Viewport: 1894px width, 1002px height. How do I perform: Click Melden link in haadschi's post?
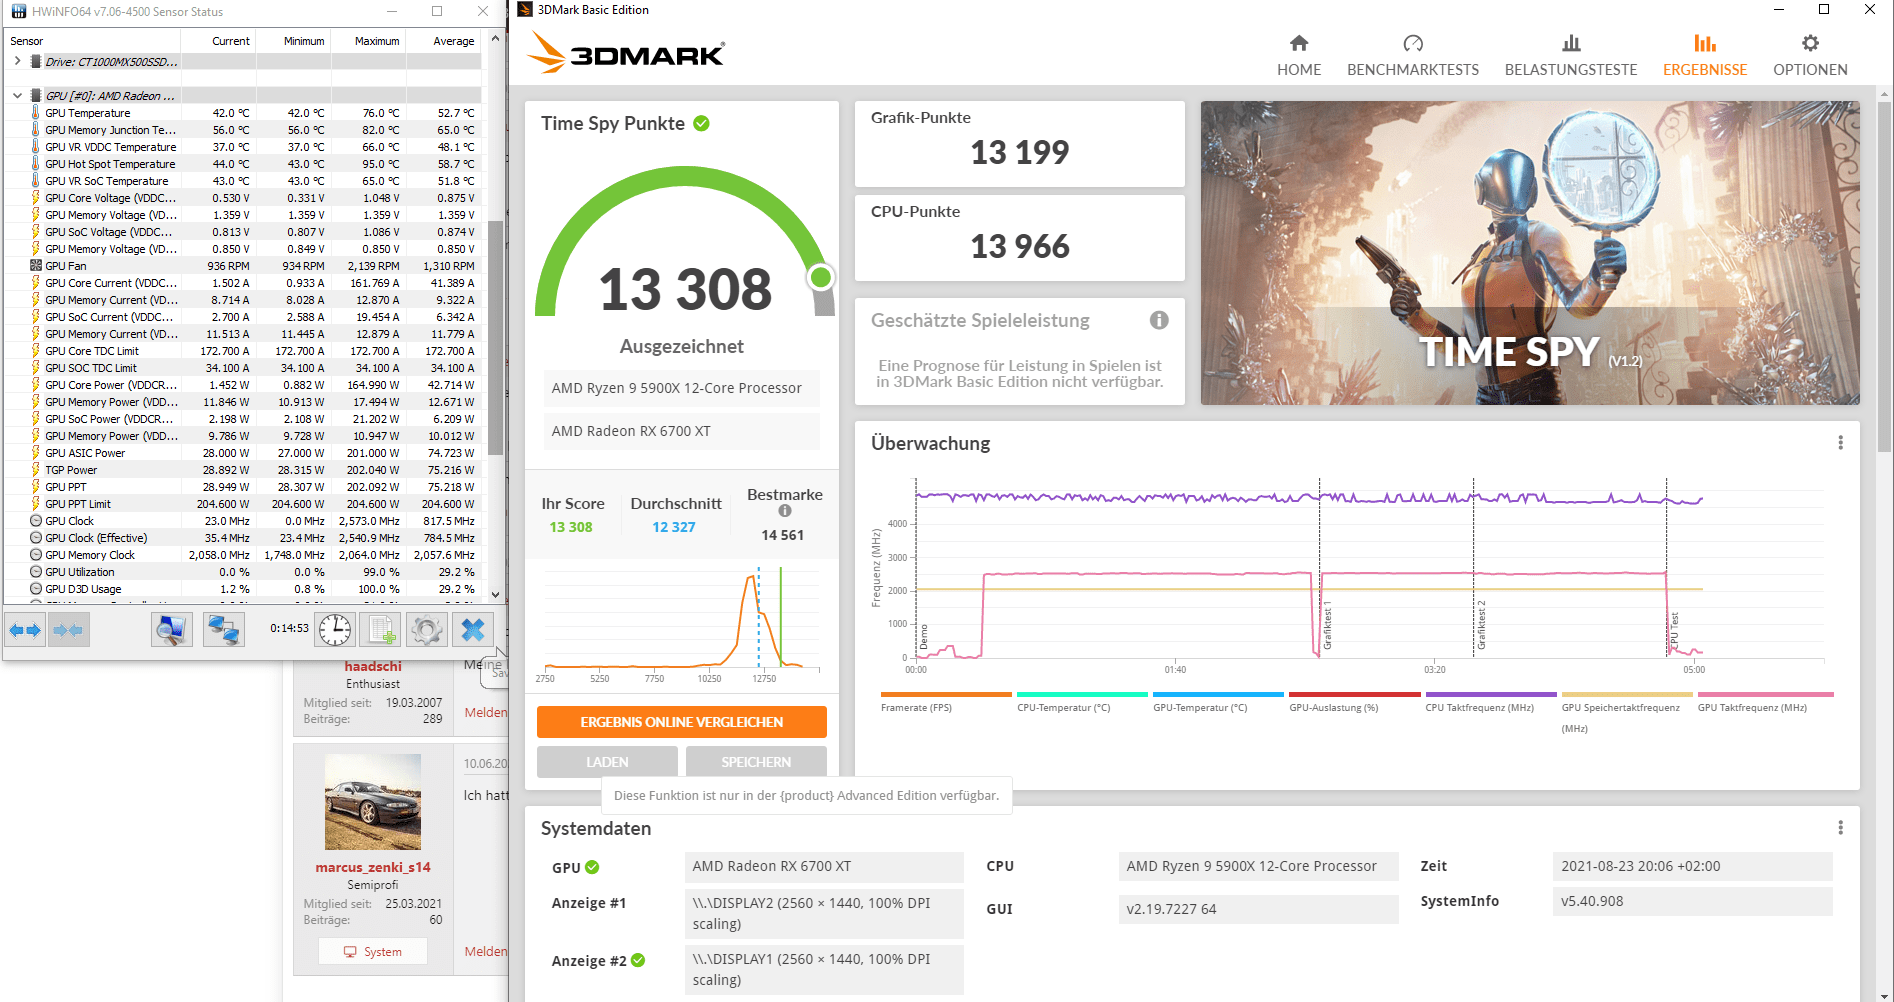point(486,712)
